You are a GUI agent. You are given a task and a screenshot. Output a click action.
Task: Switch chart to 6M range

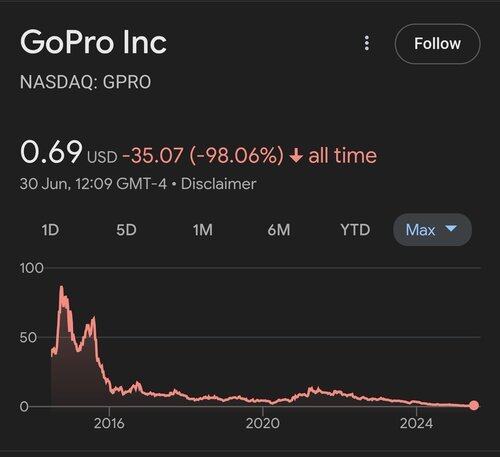pos(279,230)
